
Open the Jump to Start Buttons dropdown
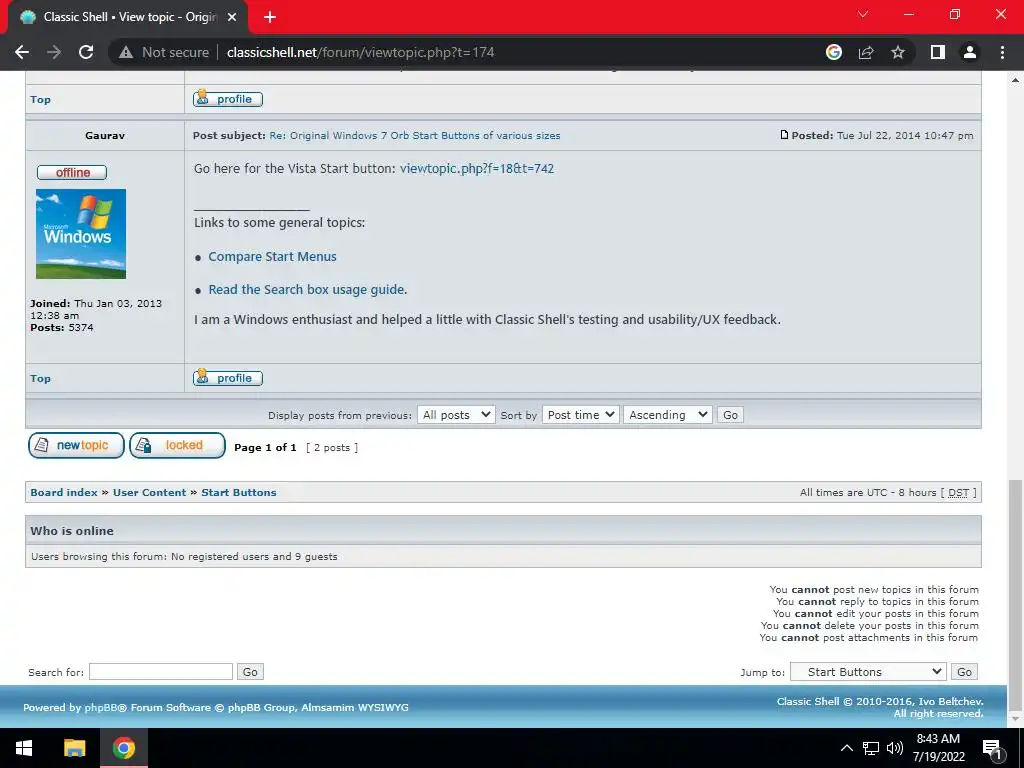pos(868,671)
